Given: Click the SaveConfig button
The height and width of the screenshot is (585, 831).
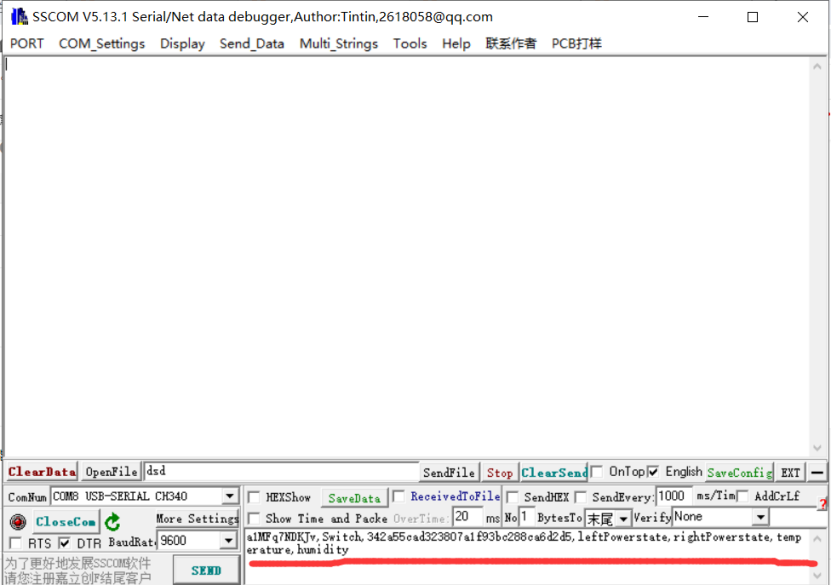Looking at the screenshot, I should (x=739, y=472).
